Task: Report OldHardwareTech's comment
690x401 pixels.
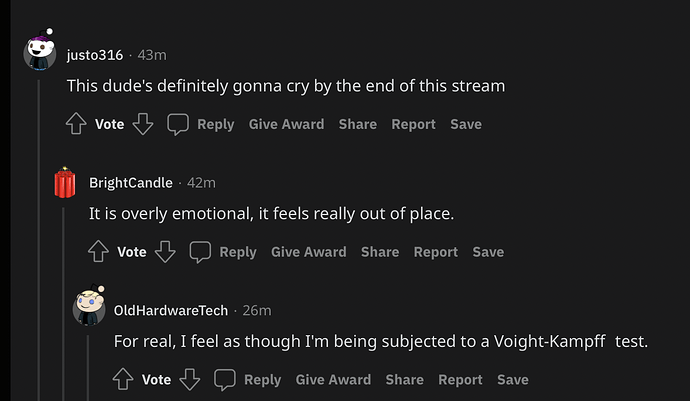Action: pyautogui.click(x=460, y=380)
